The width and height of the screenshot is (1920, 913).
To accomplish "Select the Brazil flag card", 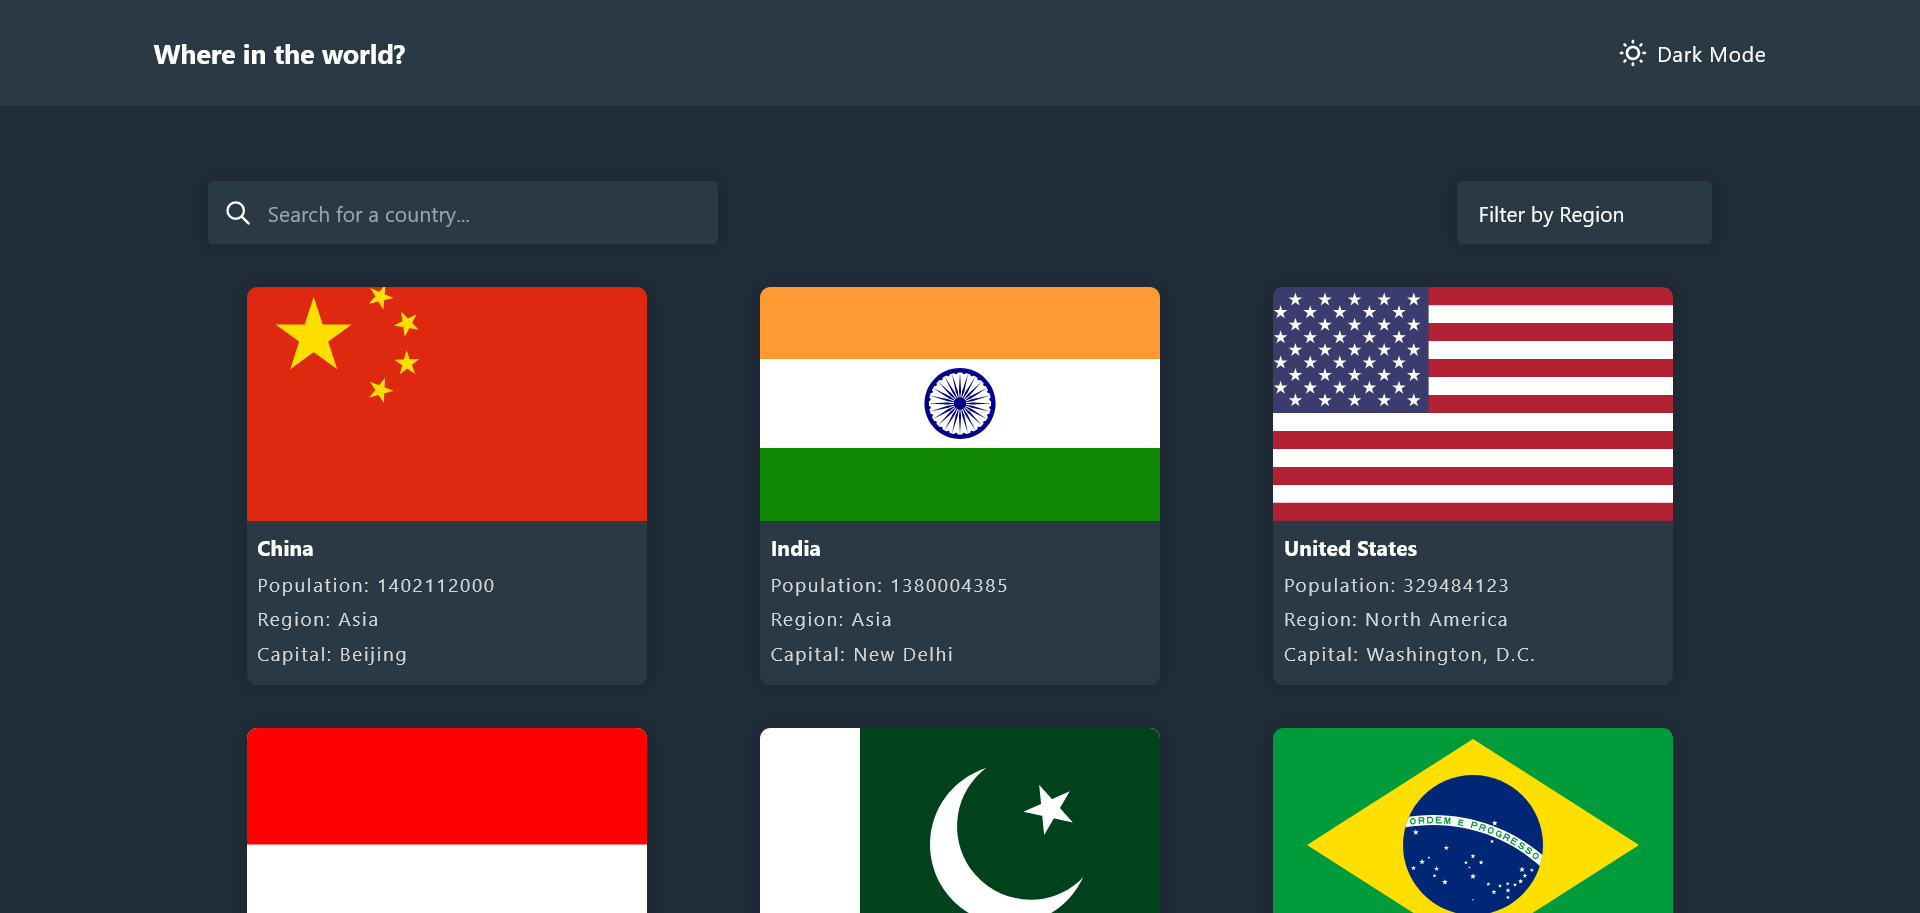I will (1473, 821).
